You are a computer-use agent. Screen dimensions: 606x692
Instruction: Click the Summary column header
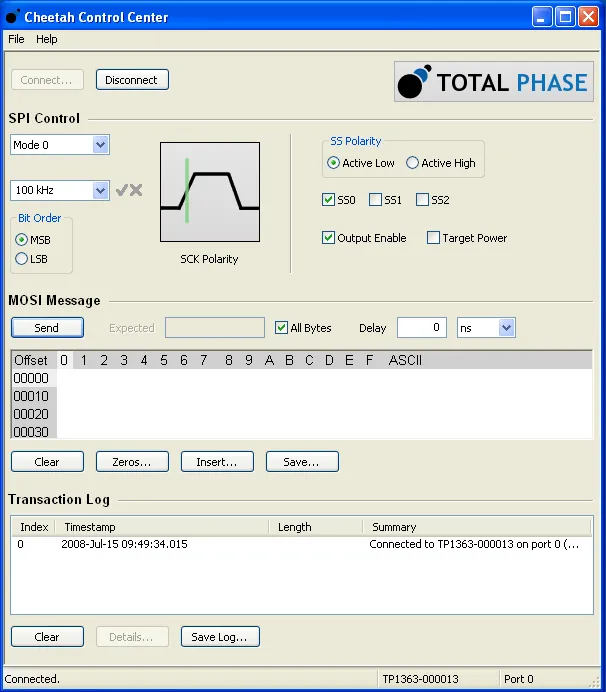click(477, 527)
